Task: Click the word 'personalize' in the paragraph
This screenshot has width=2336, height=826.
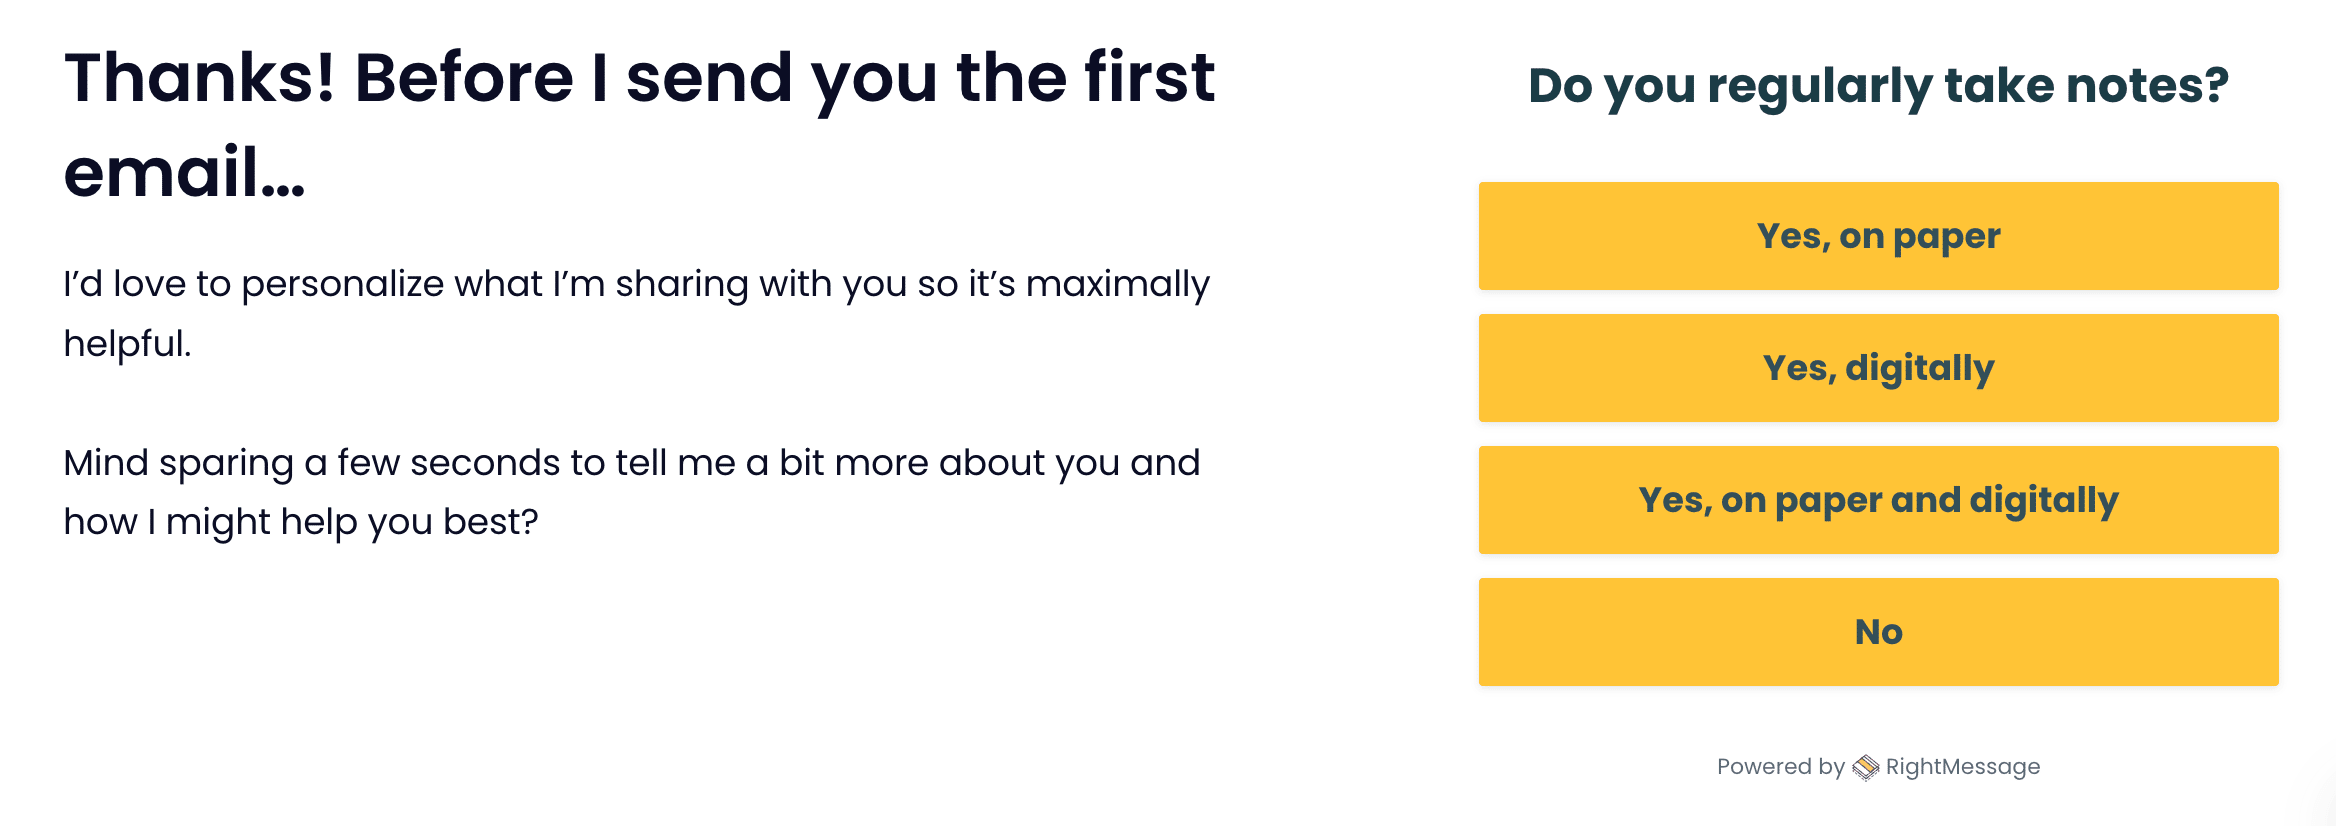Action: click(x=343, y=285)
